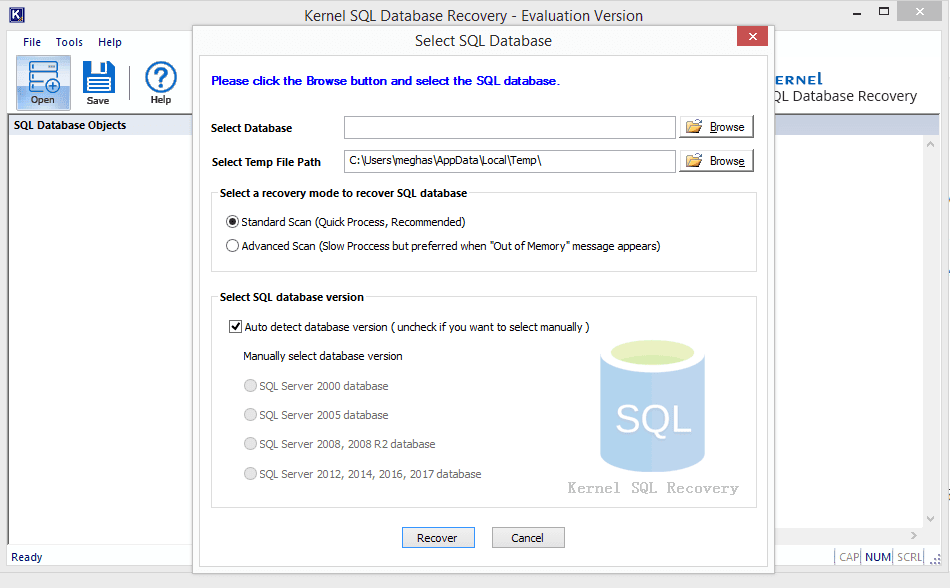Image resolution: width=950 pixels, height=588 pixels.
Task: Open the File menu
Action: (32, 42)
